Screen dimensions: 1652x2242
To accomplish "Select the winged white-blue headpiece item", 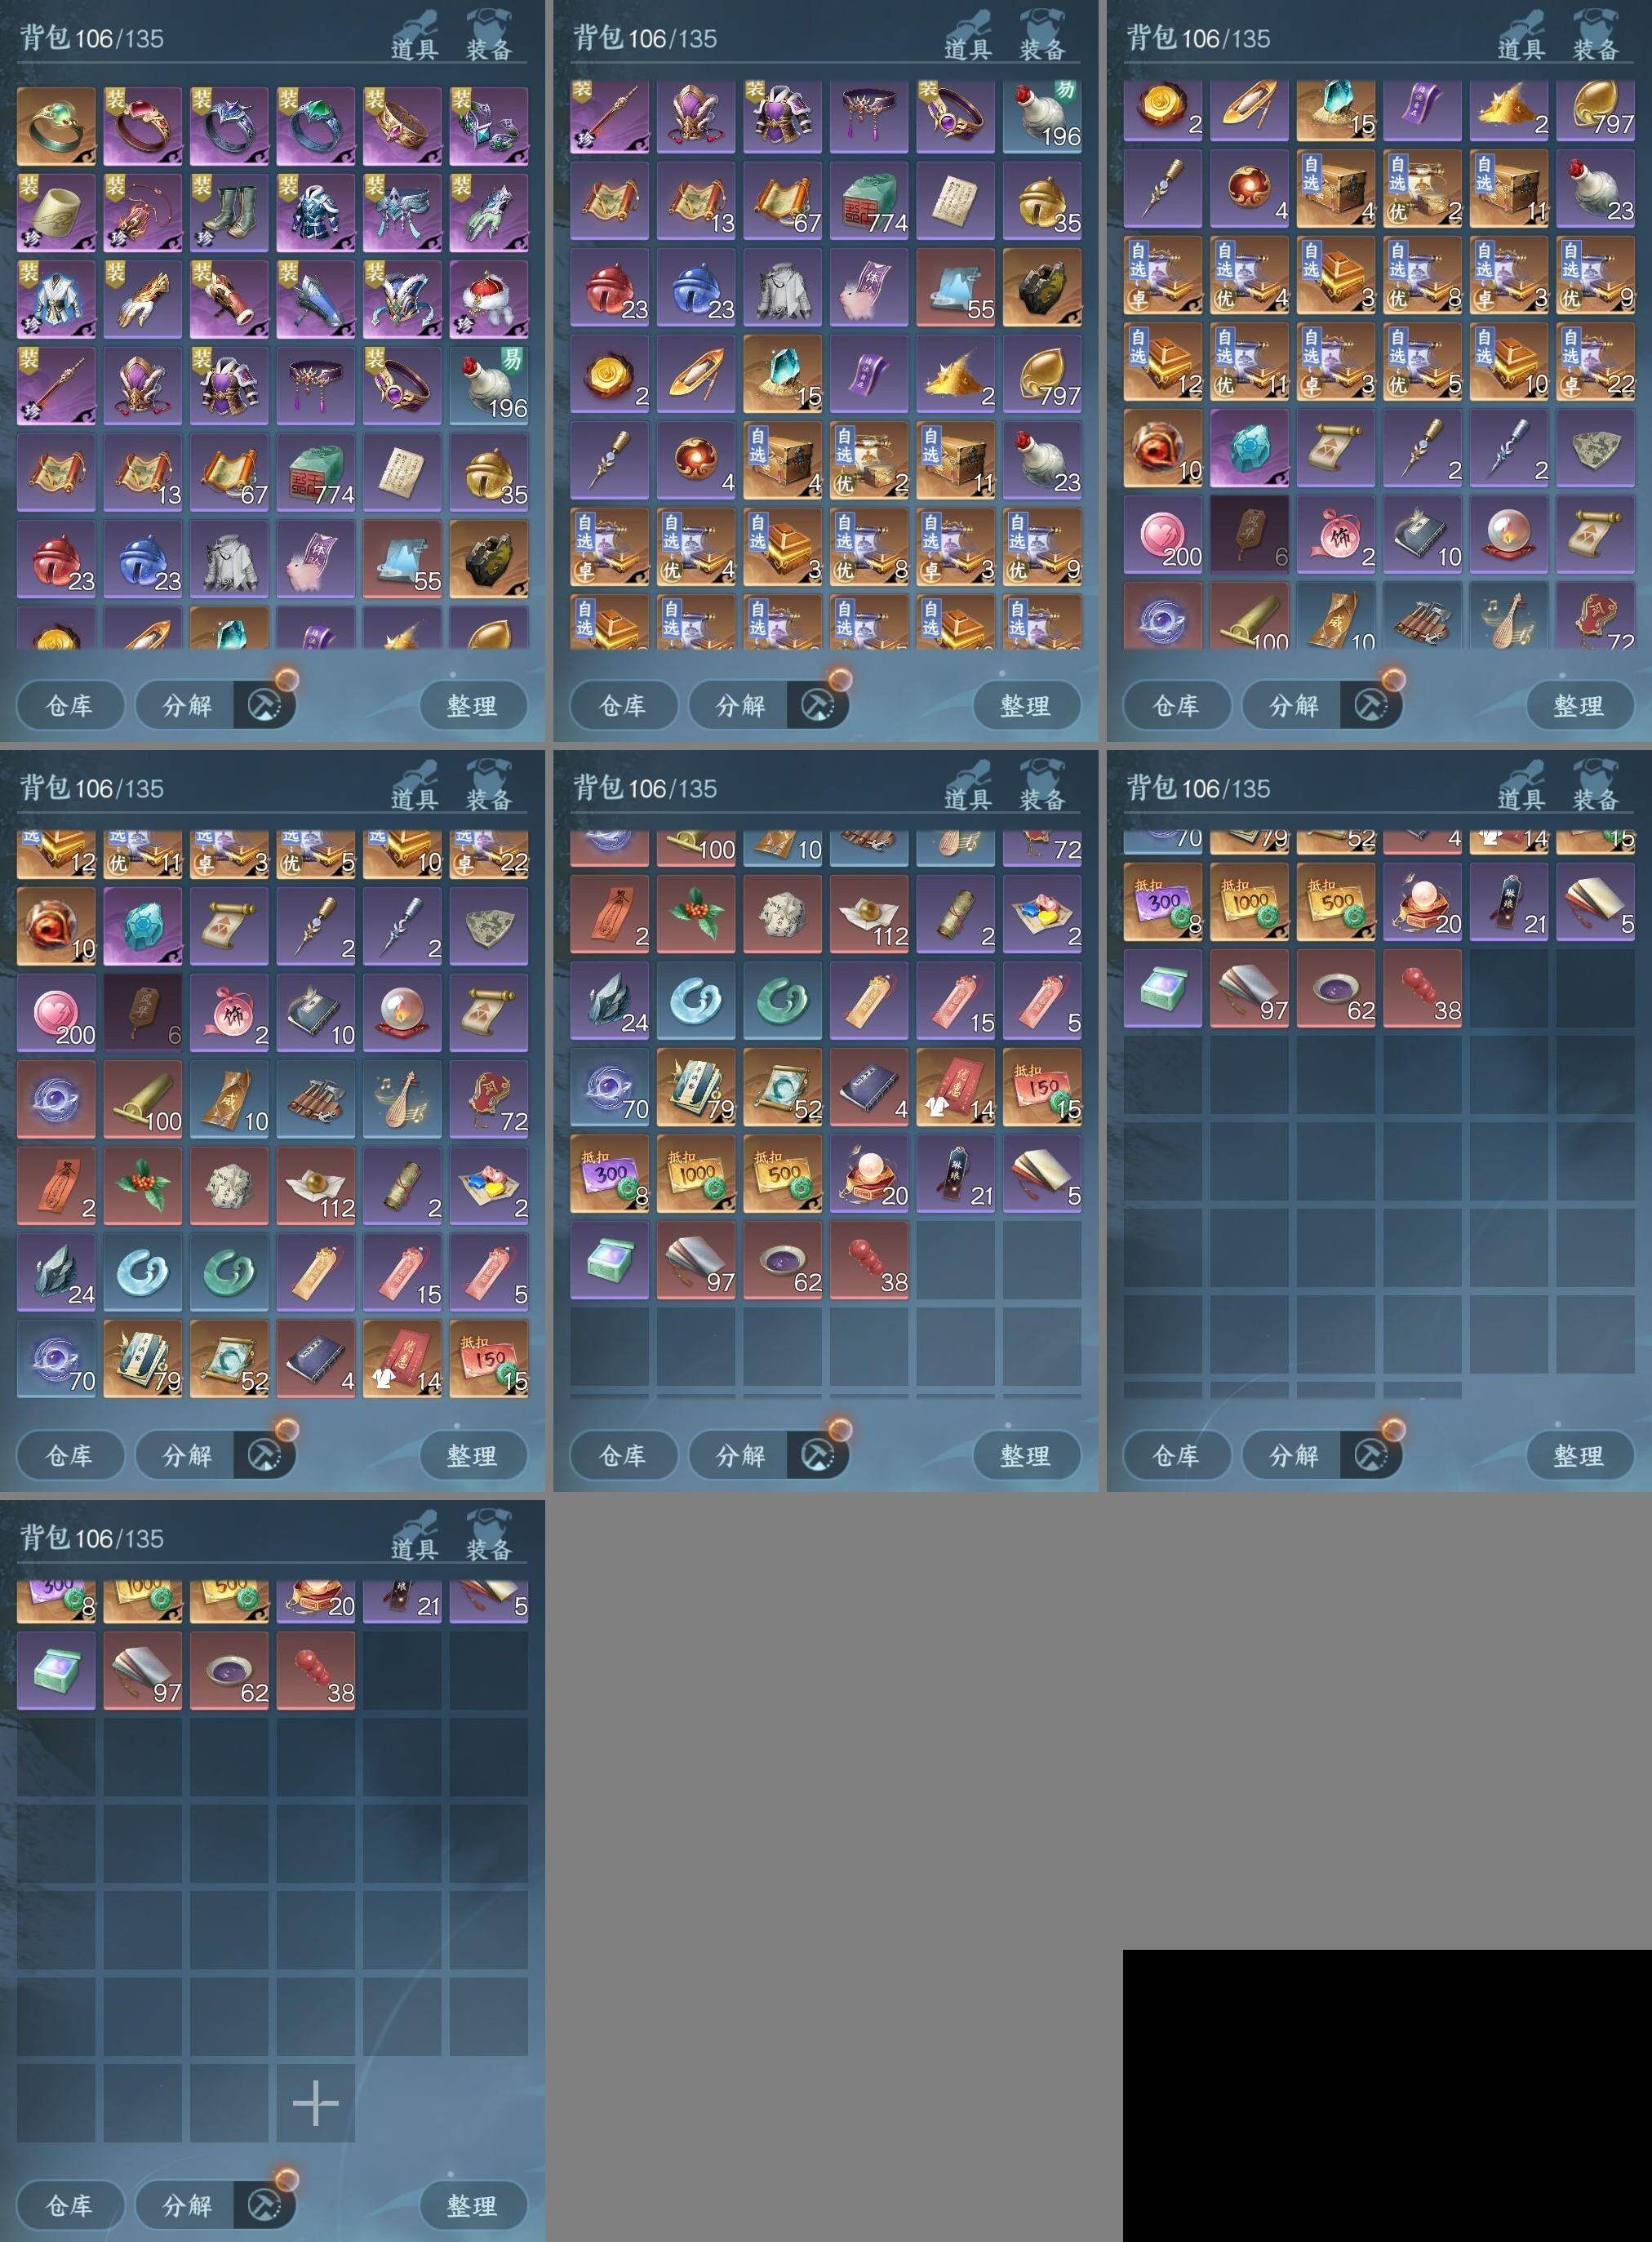I will click(x=402, y=299).
